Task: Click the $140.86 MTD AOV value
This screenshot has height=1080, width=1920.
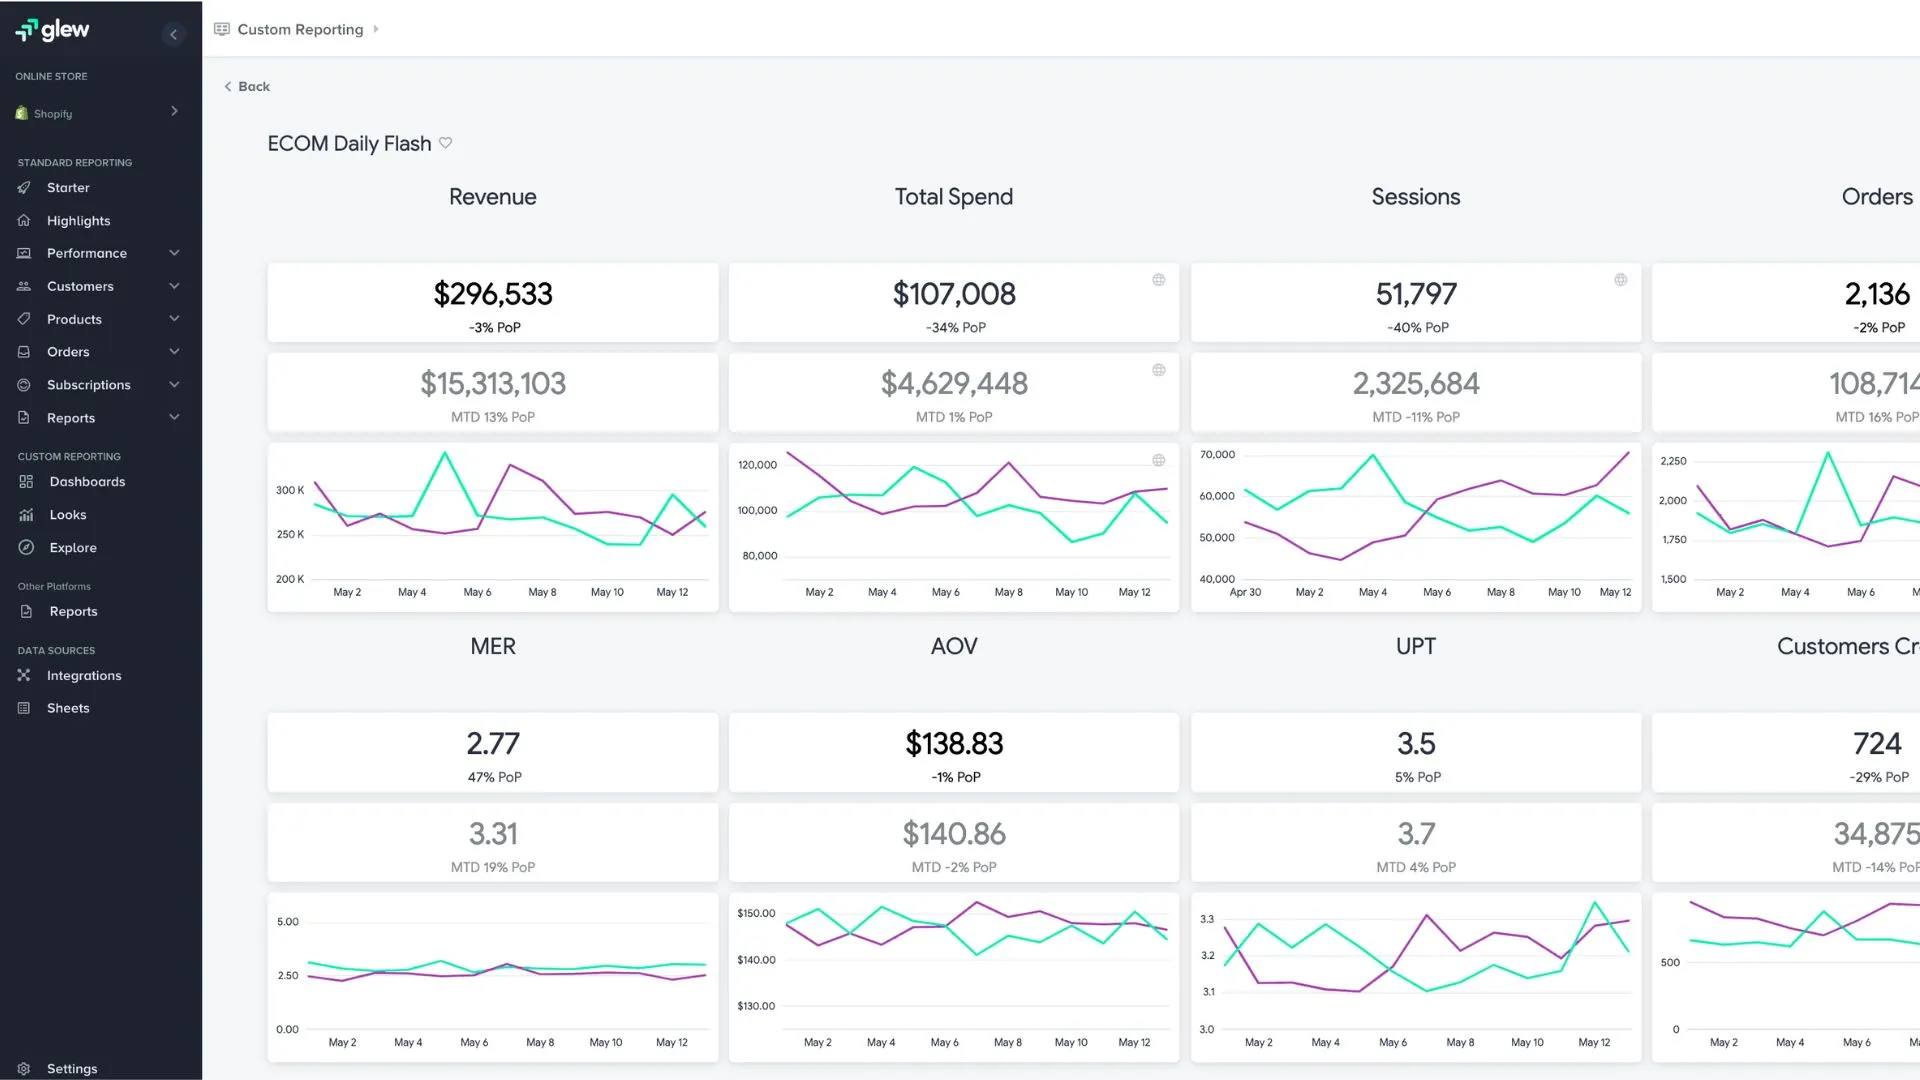Action: tap(954, 834)
